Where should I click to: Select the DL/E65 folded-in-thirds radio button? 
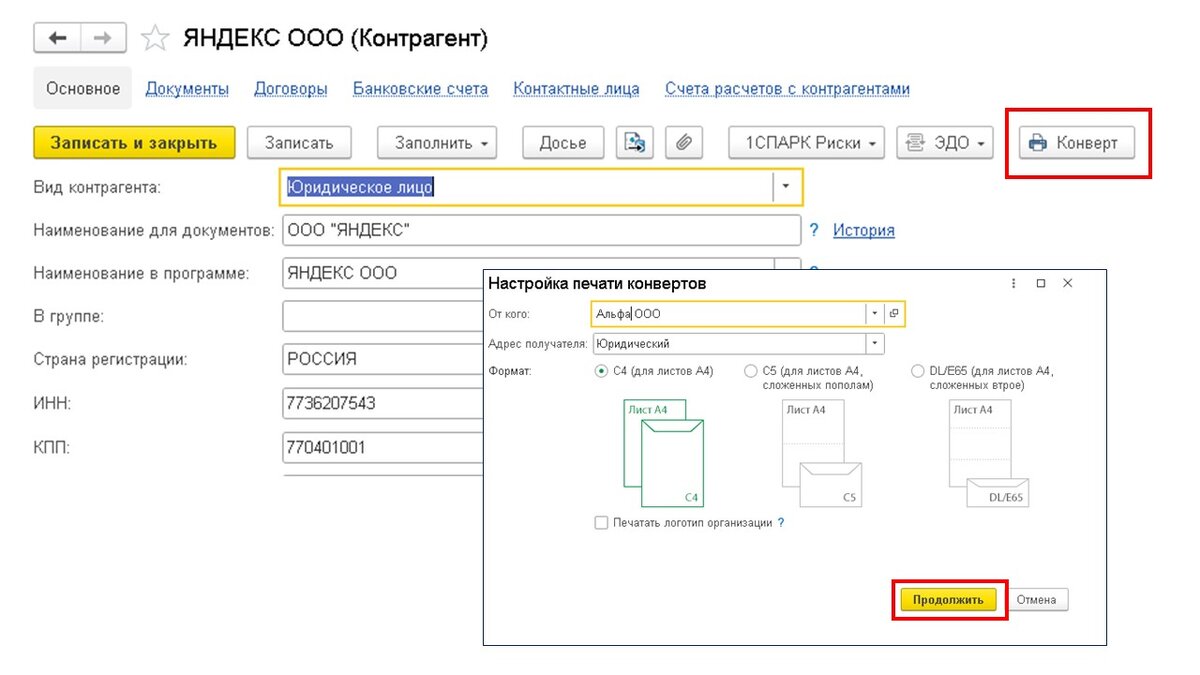click(918, 371)
